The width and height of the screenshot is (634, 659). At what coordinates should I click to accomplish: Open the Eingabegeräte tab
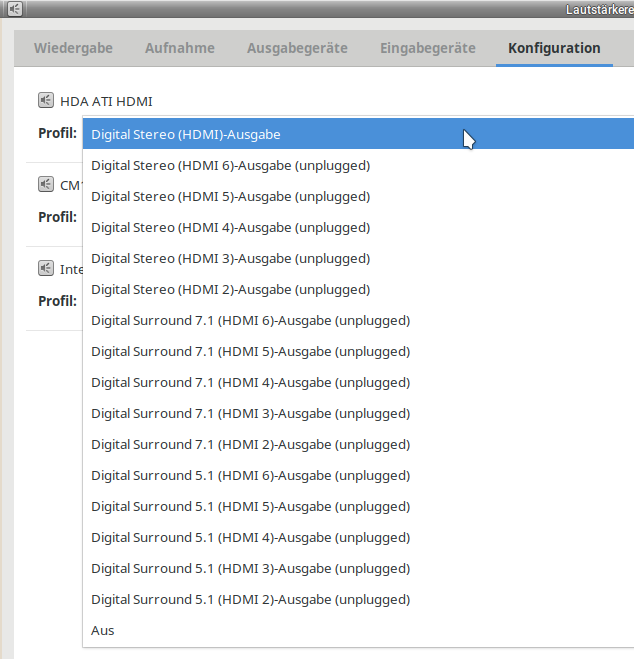(x=427, y=48)
